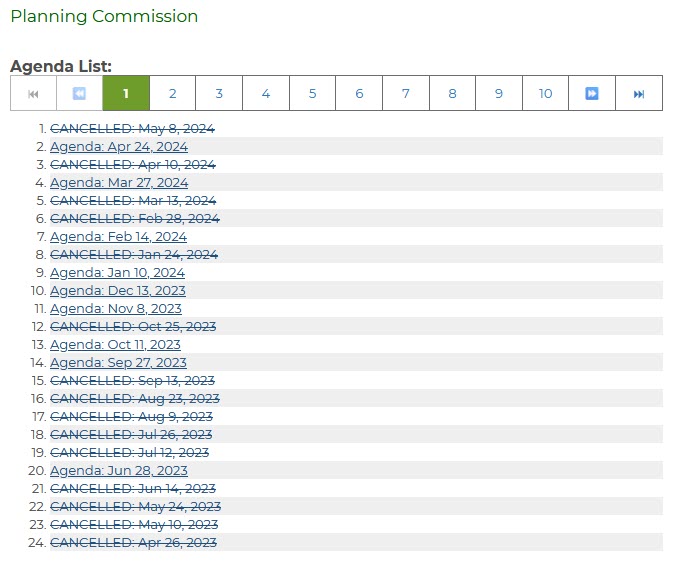Navigate to page 7 in pagination
687x586 pixels.
pos(406,93)
